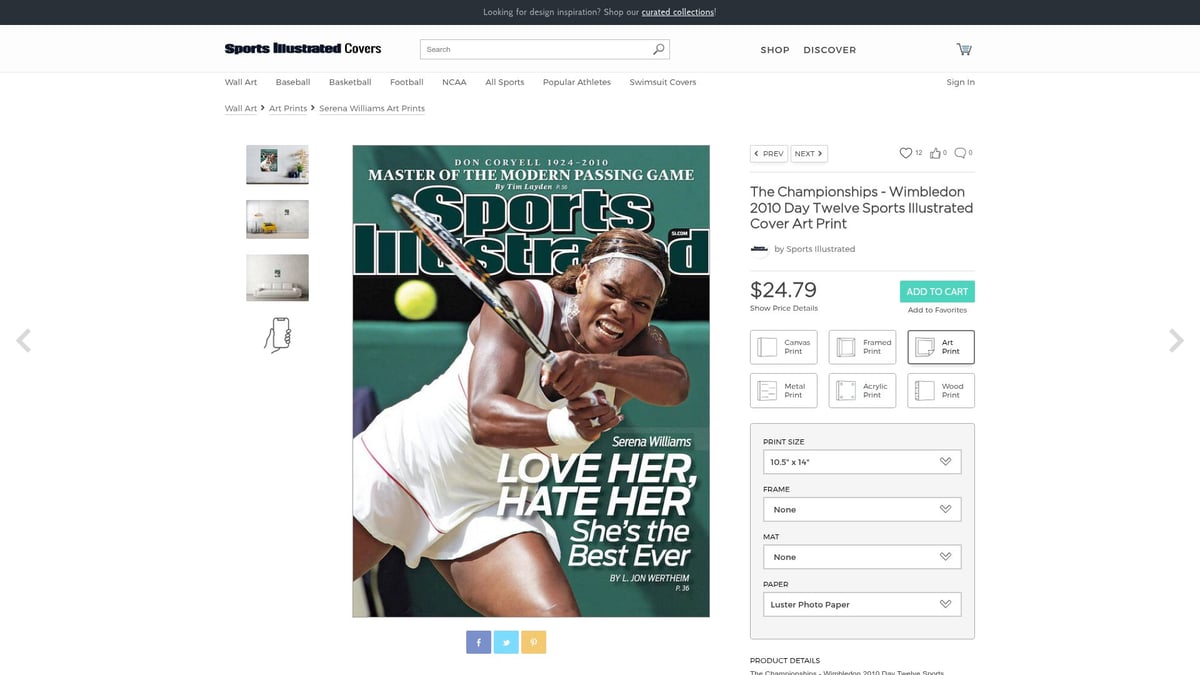
Task: Open the Swimsuit Covers category
Action: coord(662,82)
